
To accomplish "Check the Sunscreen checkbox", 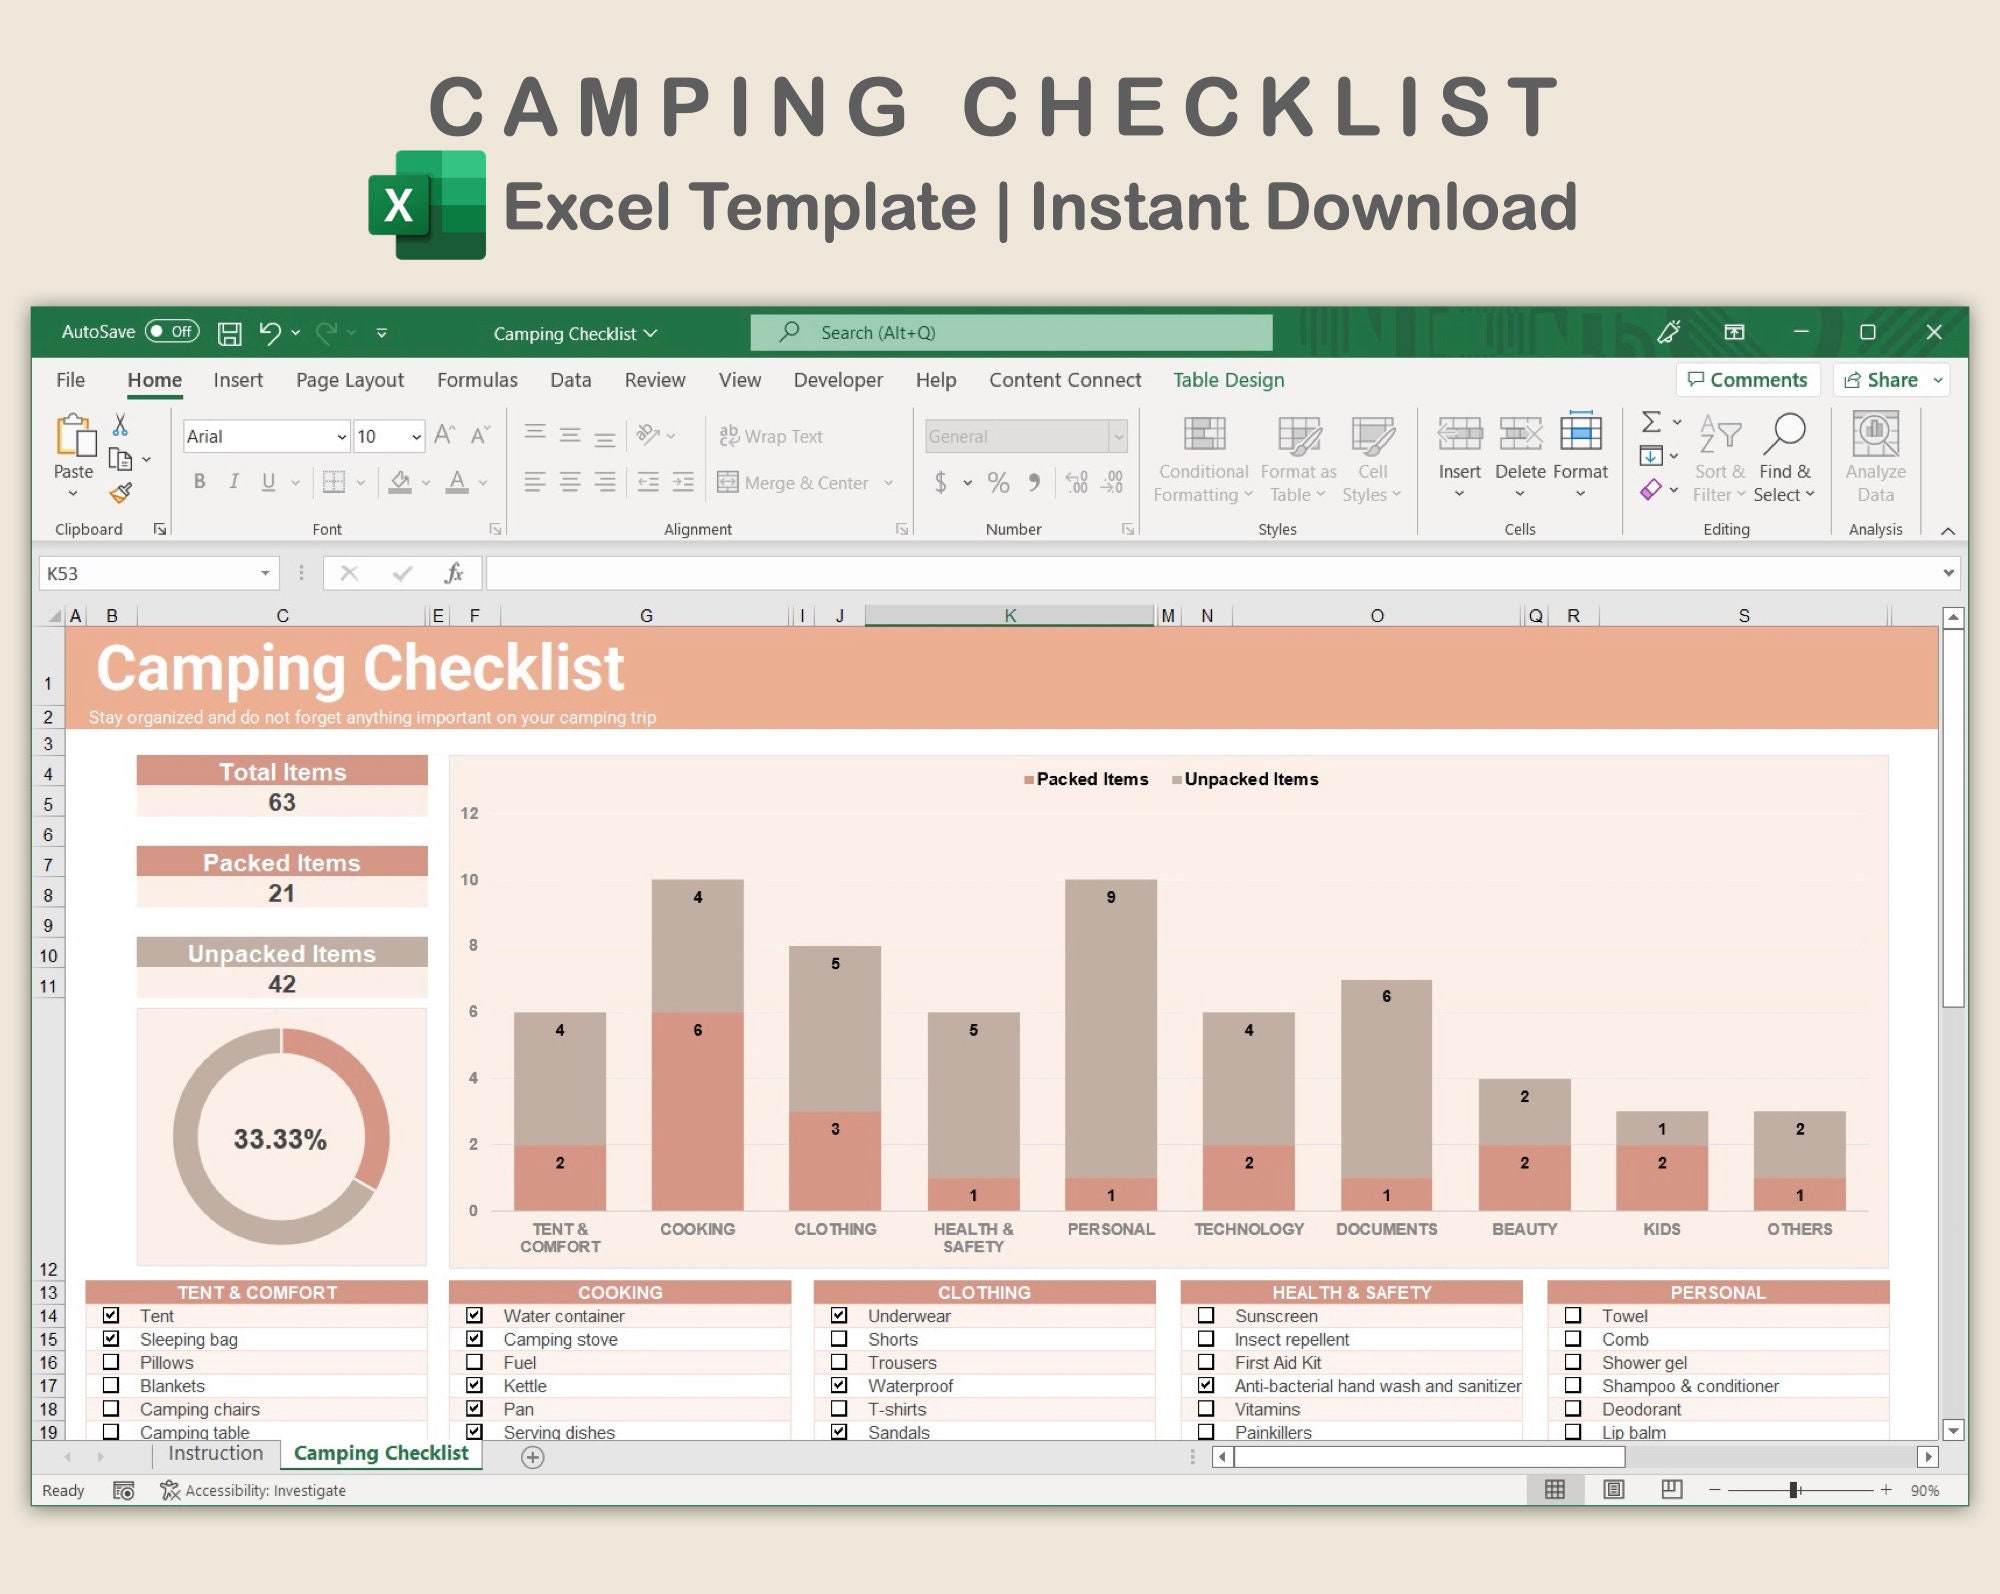I will tap(1207, 1316).
